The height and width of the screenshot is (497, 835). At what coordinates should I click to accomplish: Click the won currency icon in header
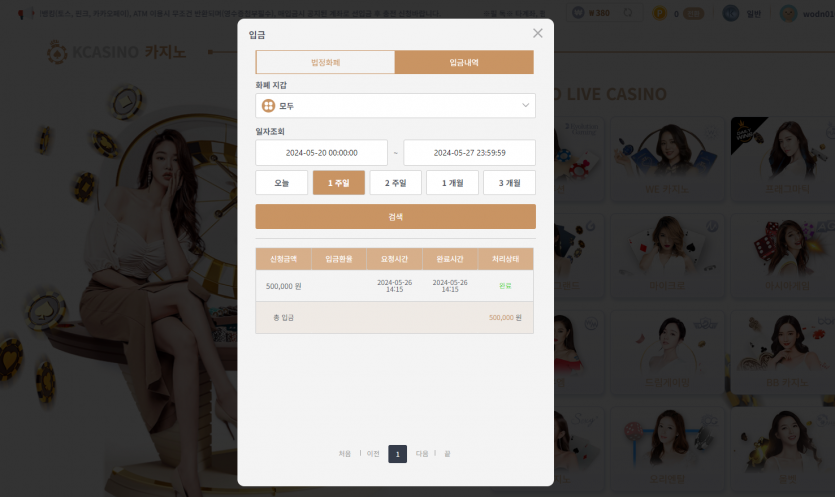pos(578,13)
